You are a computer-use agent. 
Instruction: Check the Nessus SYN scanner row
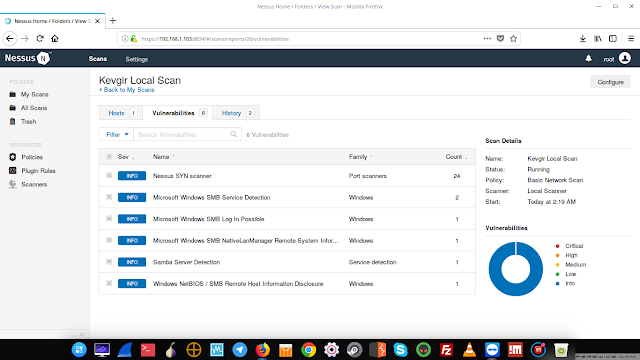(x=109, y=176)
